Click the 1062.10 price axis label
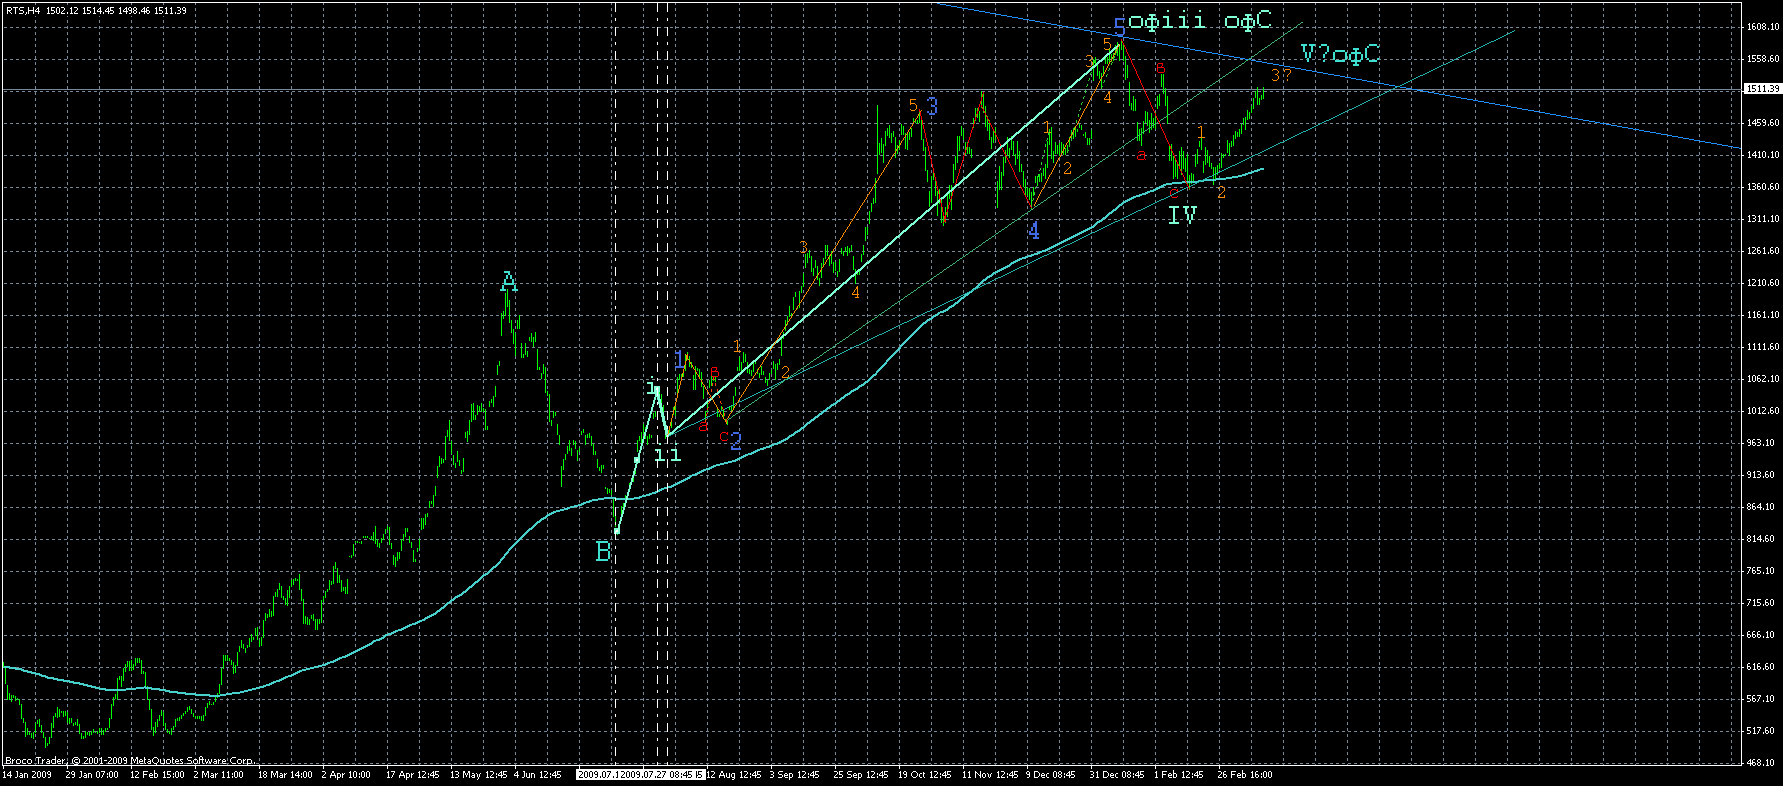The image size is (1783, 786). point(1762,379)
